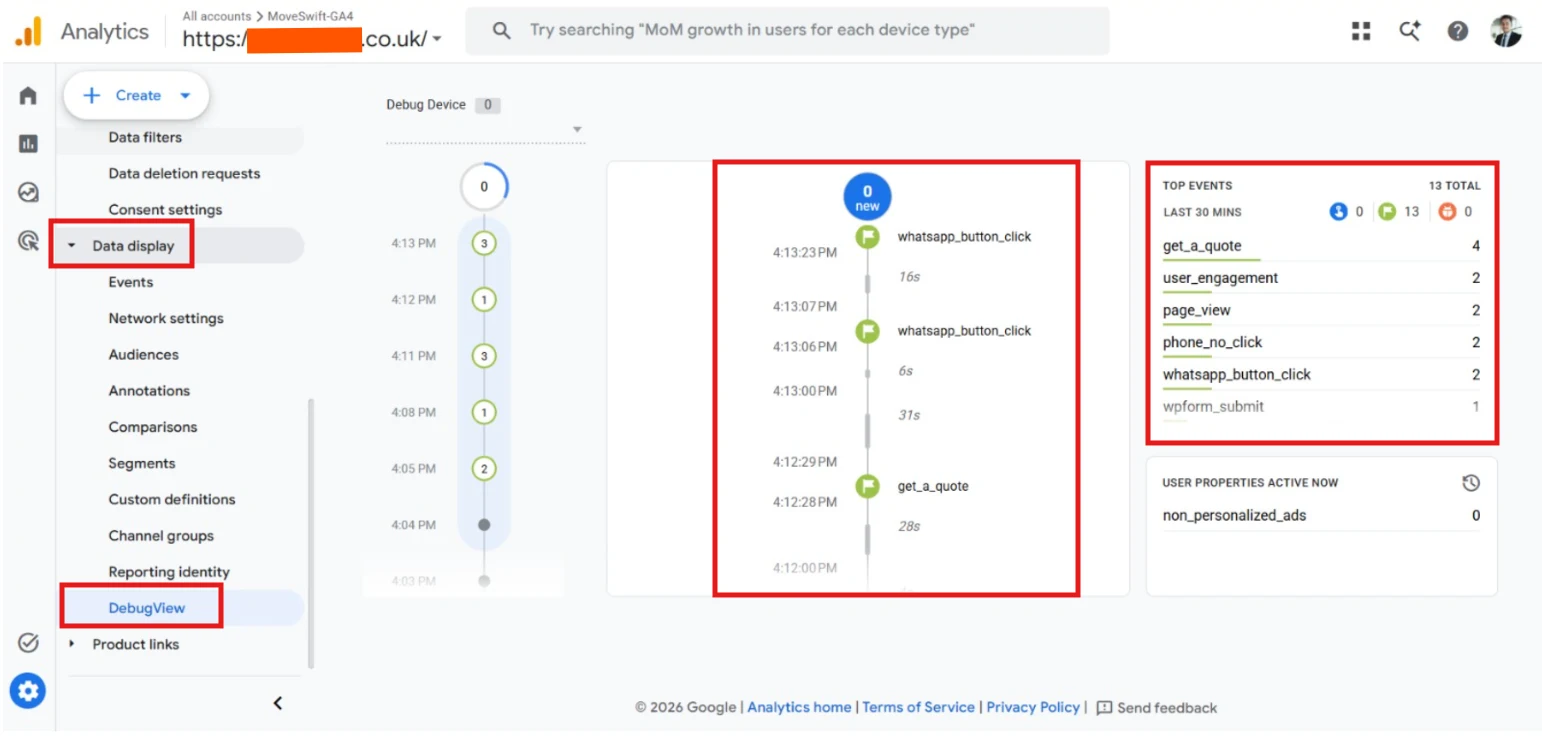This screenshot has width=1542, height=737.
Task: Click the green flag event count icon
Action: (x=1387, y=212)
